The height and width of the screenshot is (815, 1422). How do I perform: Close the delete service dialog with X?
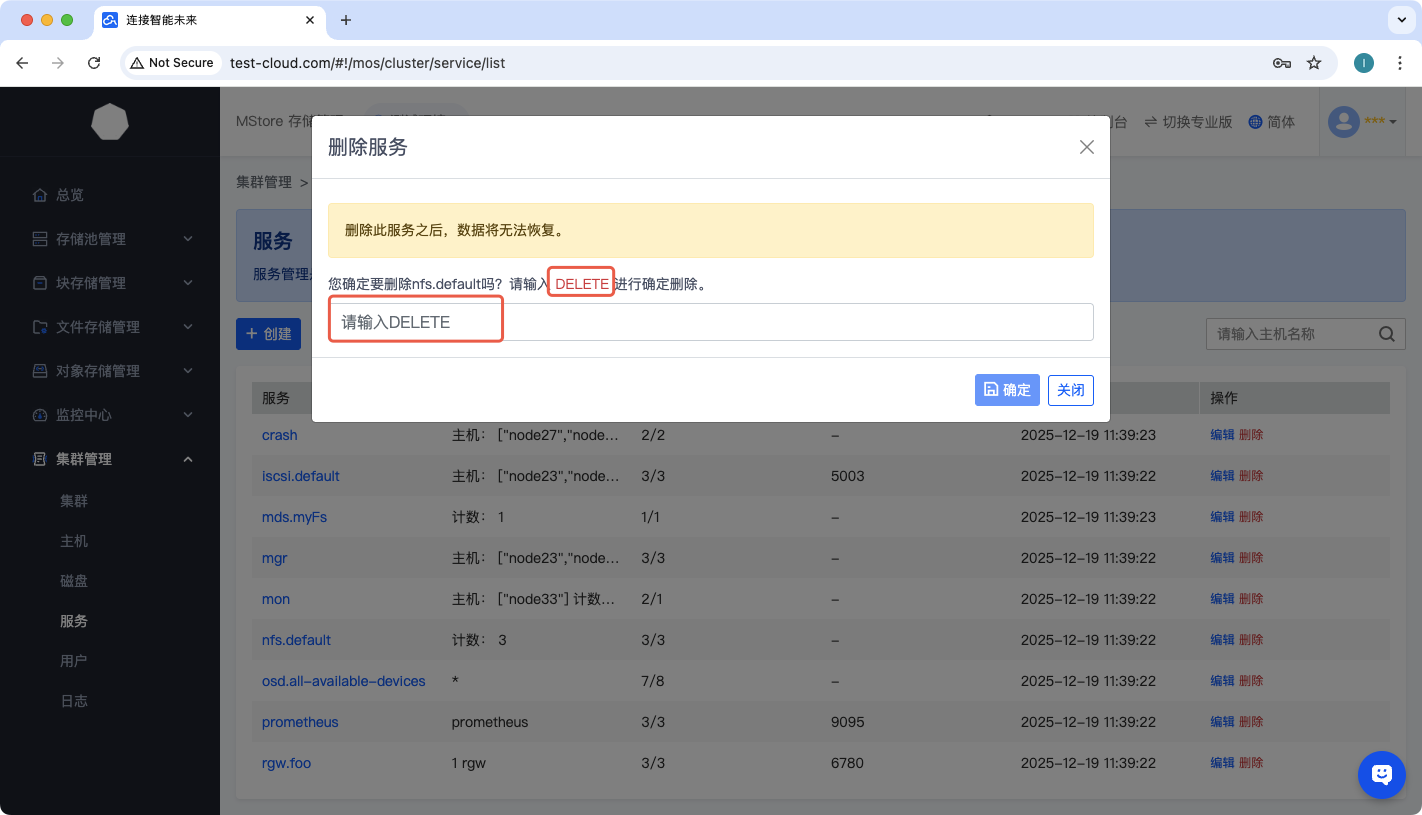[x=1086, y=147]
